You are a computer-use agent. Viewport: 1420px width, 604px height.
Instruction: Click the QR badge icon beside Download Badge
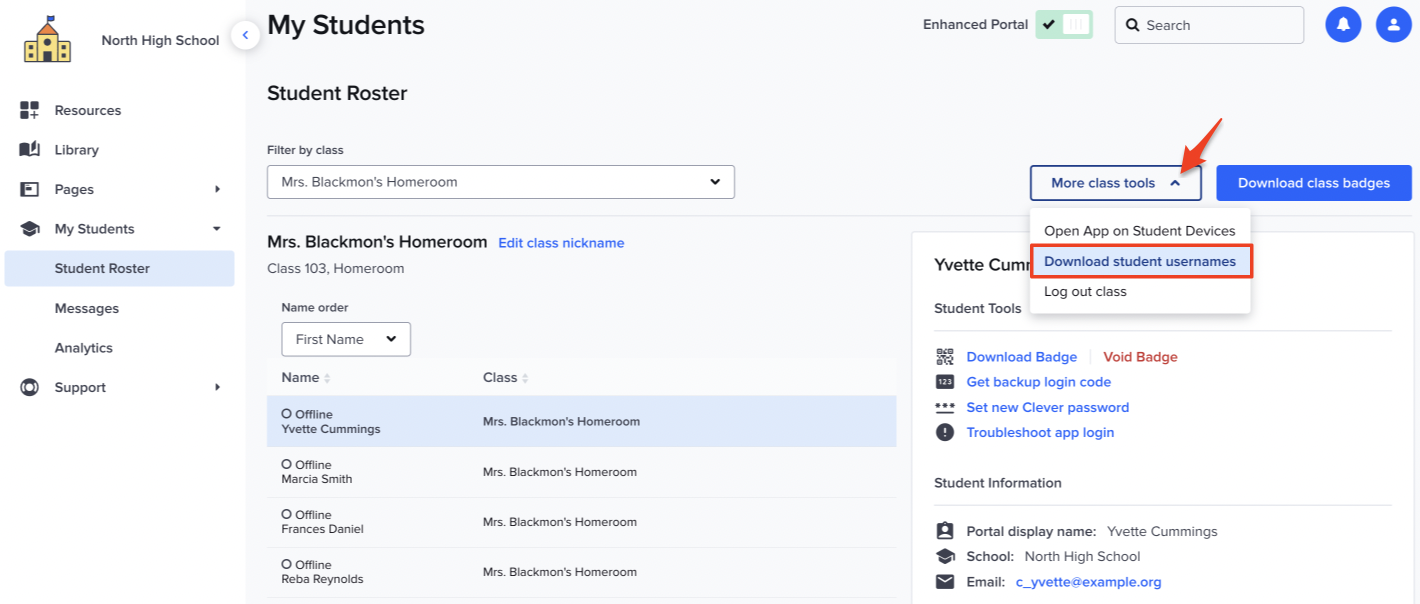pos(944,356)
